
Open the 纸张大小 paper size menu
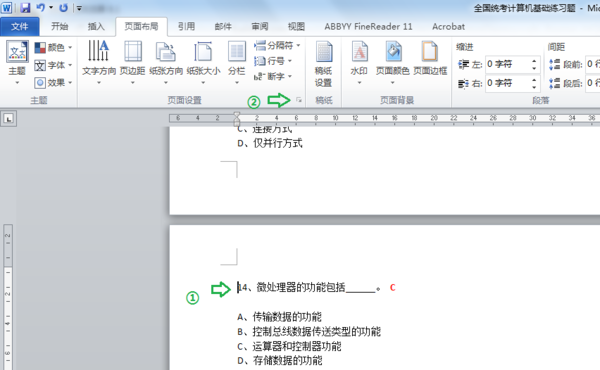[x=203, y=62]
